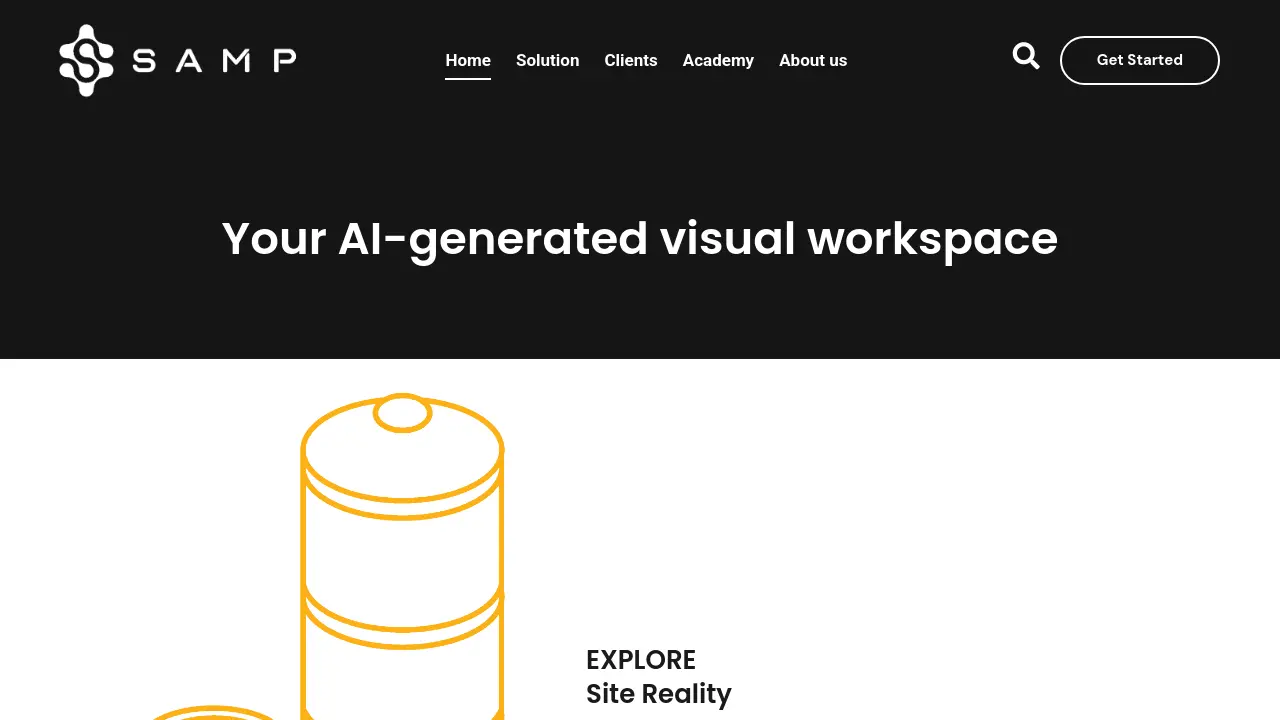The width and height of the screenshot is (1280, 720).
Task: Click the Site Reality label text
Action: [659, 694]
